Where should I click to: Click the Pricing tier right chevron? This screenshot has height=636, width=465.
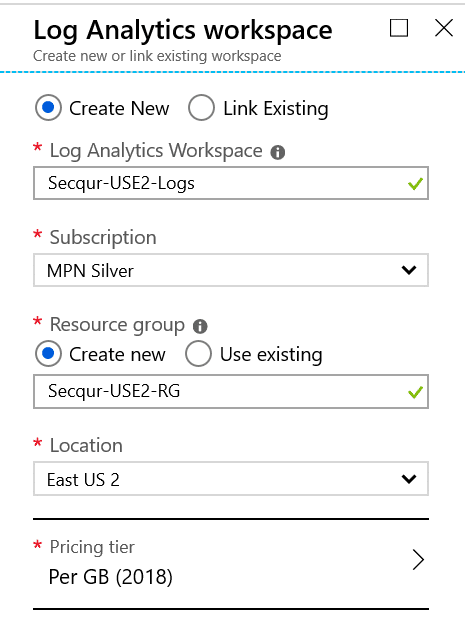click(418, 560)
